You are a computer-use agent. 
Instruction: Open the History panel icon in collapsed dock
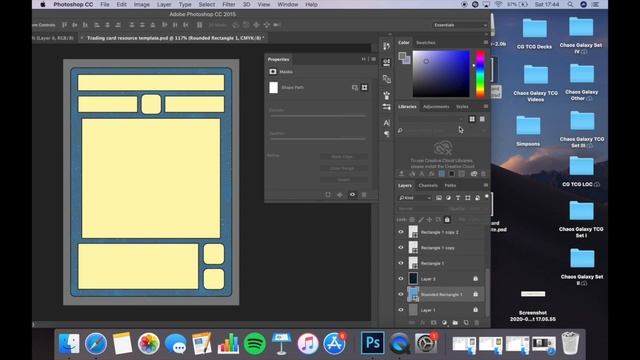coord(387,46)
